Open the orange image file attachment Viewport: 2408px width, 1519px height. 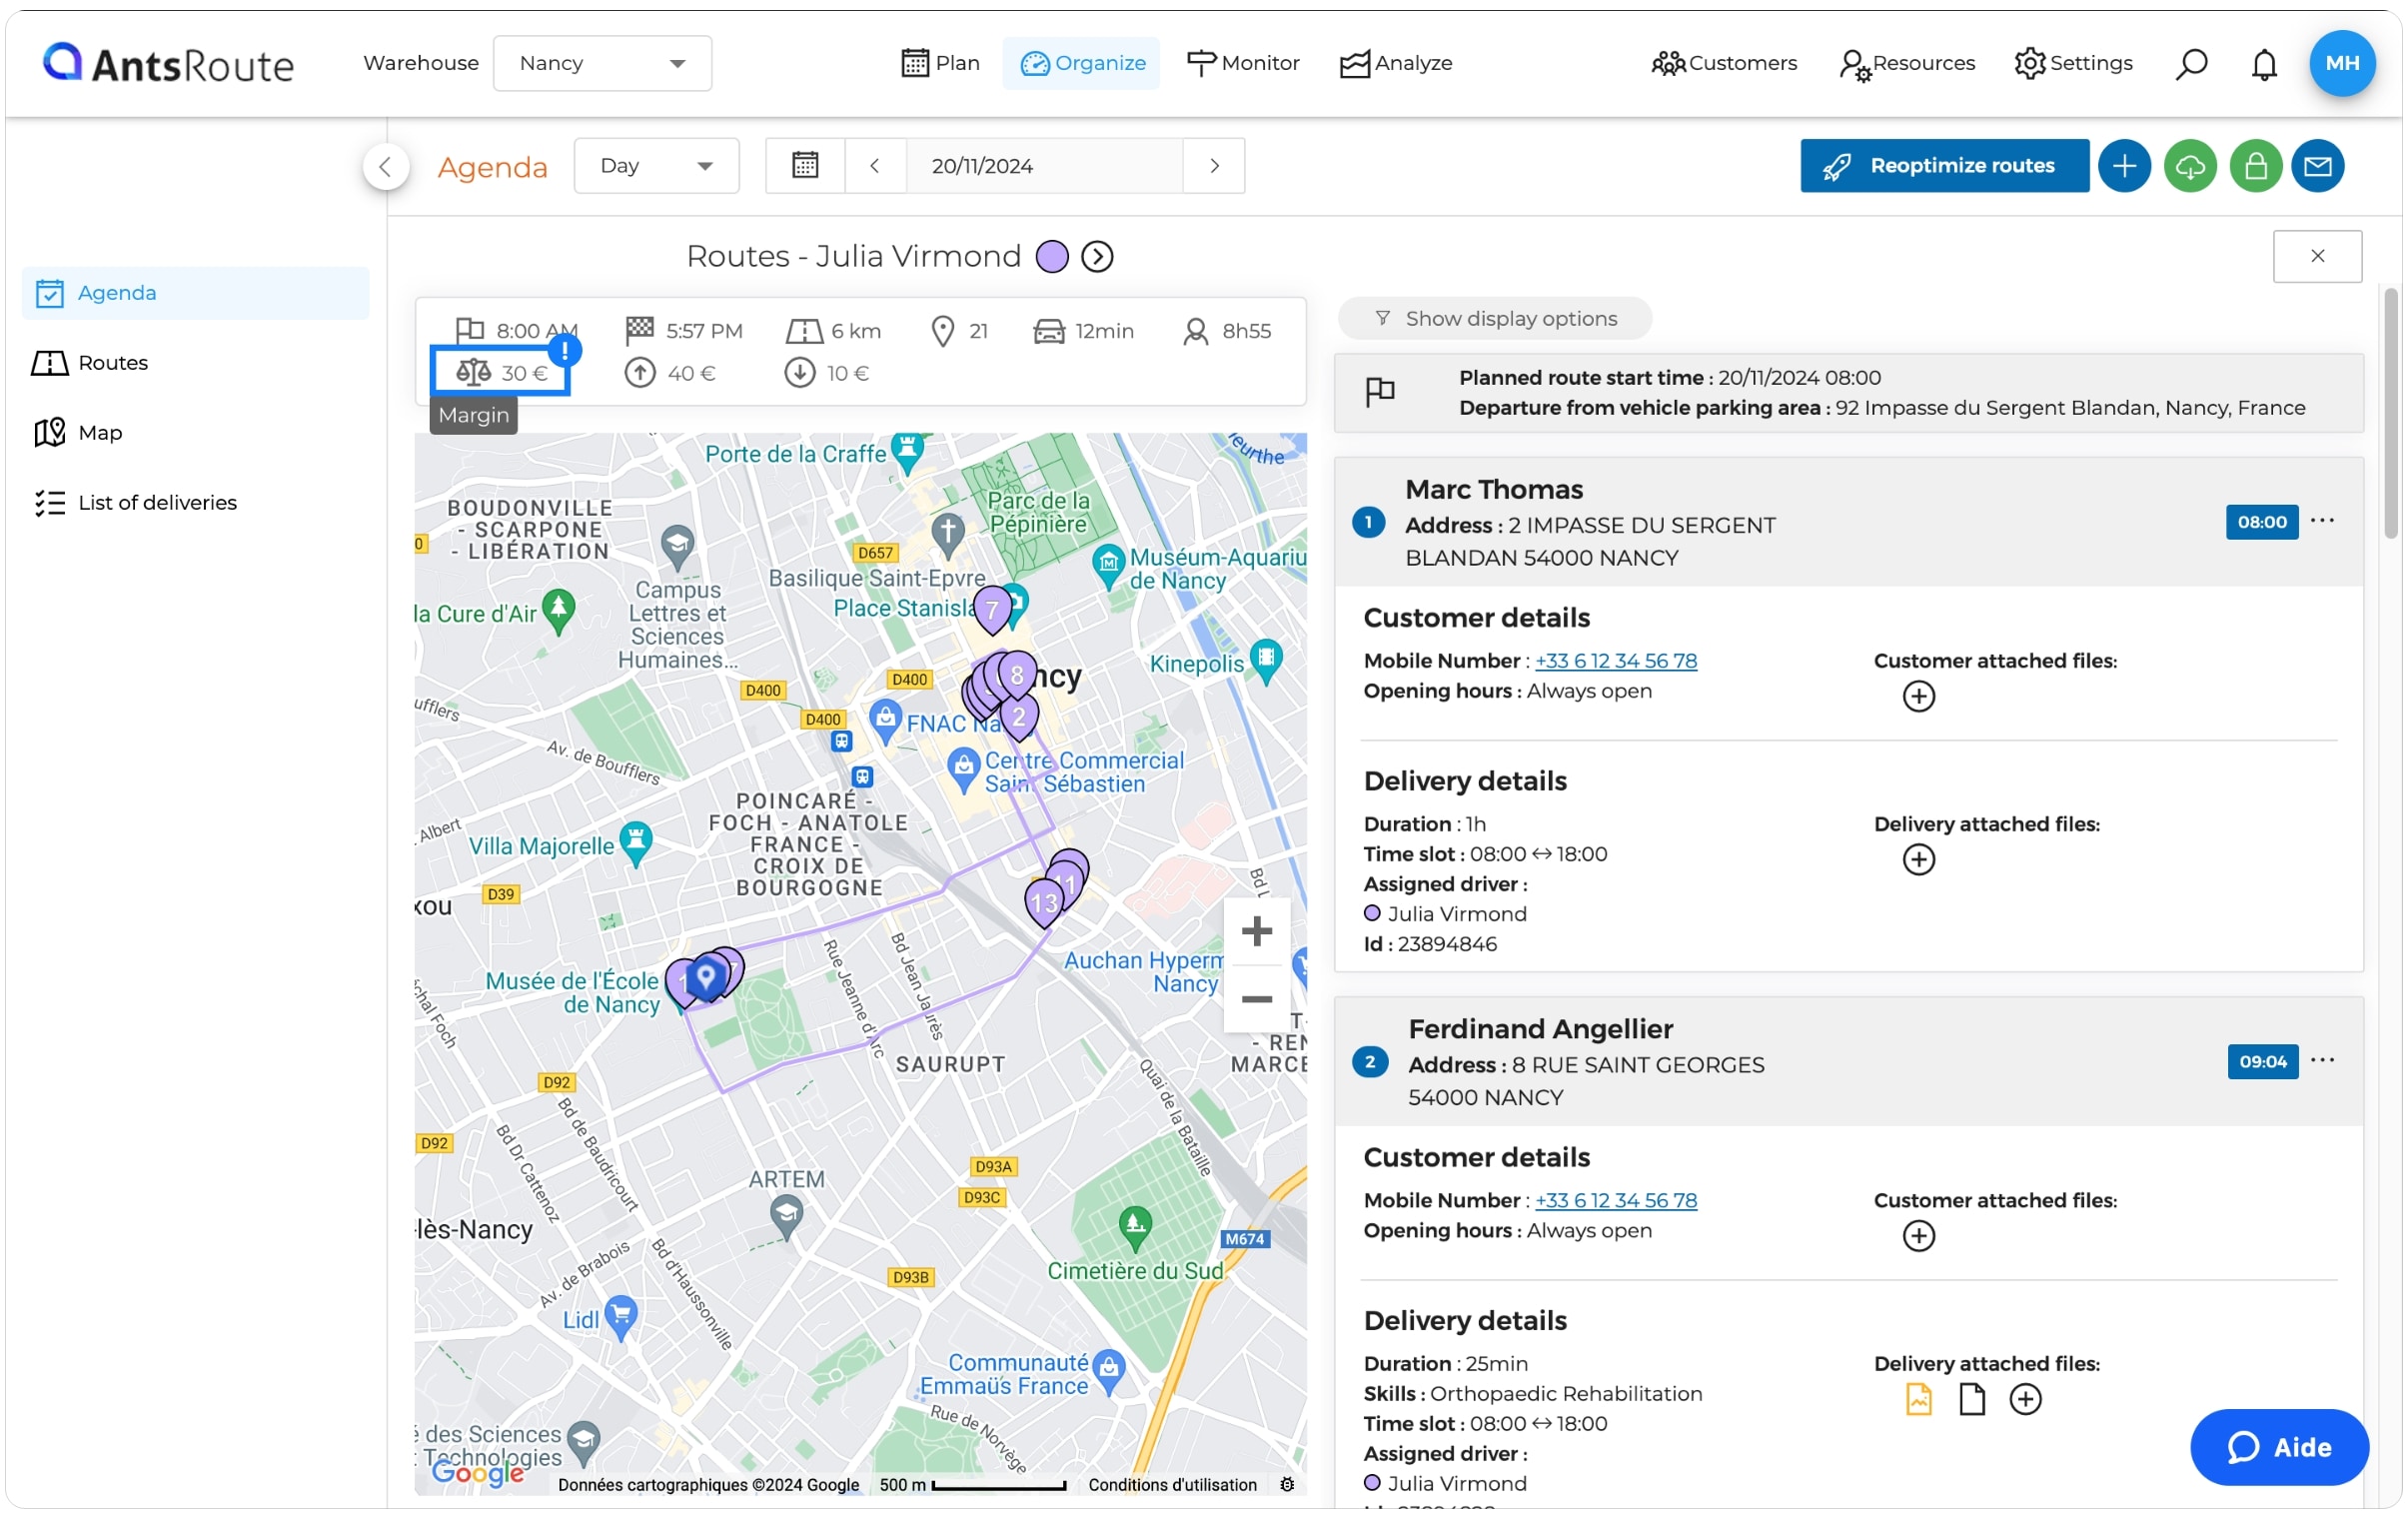pos(1918,1399)
